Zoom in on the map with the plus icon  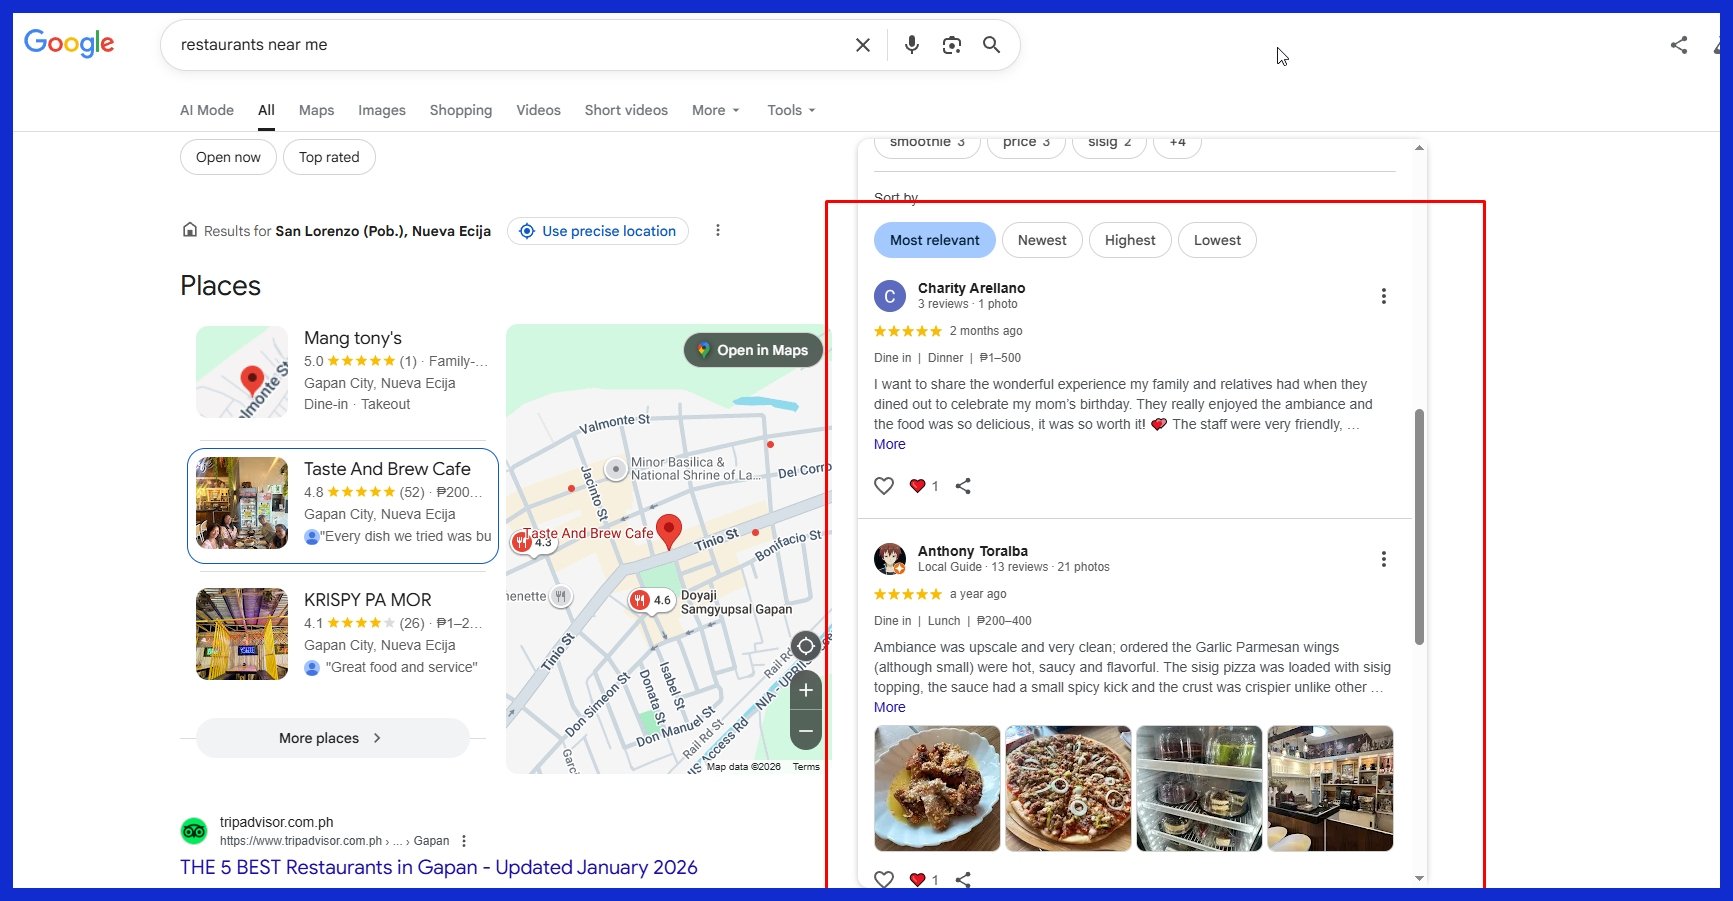805,689
